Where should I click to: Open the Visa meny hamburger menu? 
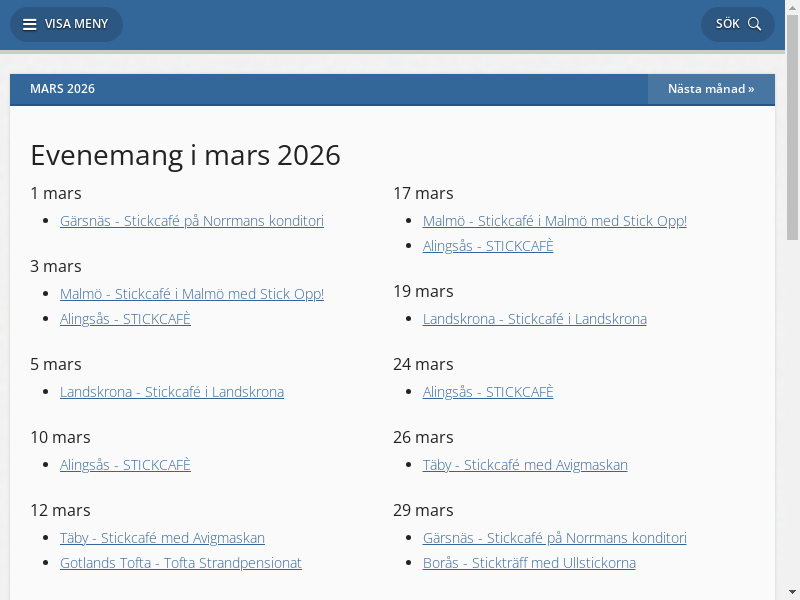point(66,24)
